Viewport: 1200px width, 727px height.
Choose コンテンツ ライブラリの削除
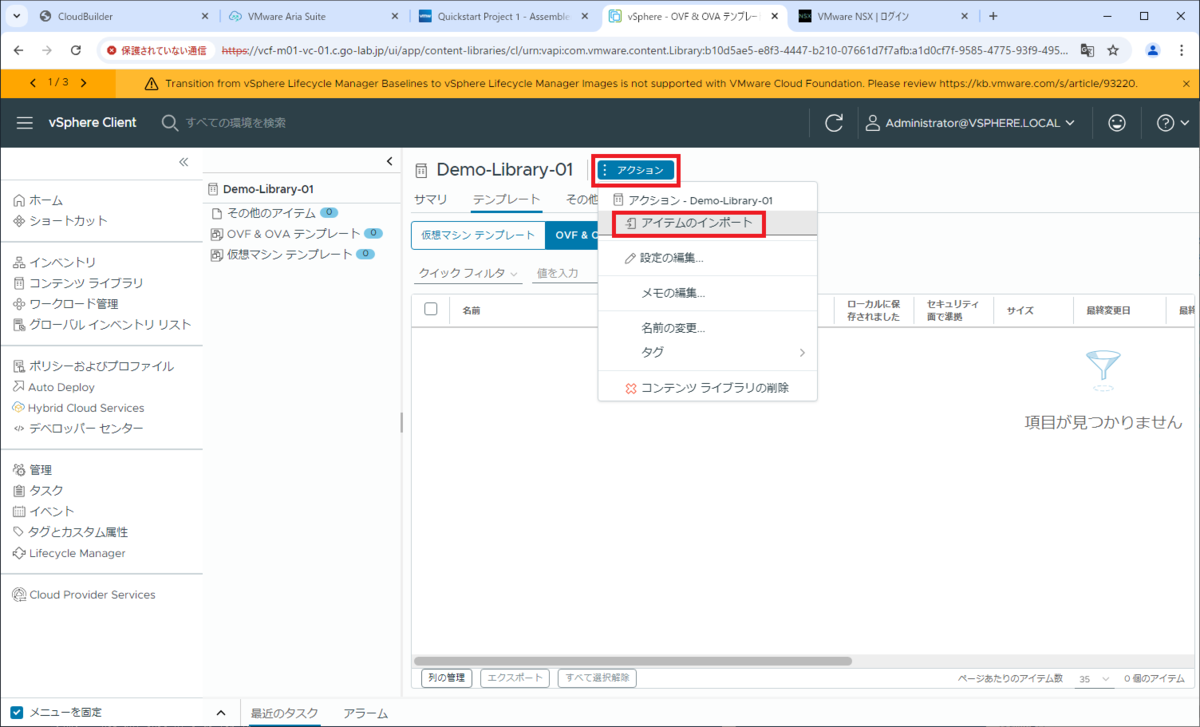708,388
